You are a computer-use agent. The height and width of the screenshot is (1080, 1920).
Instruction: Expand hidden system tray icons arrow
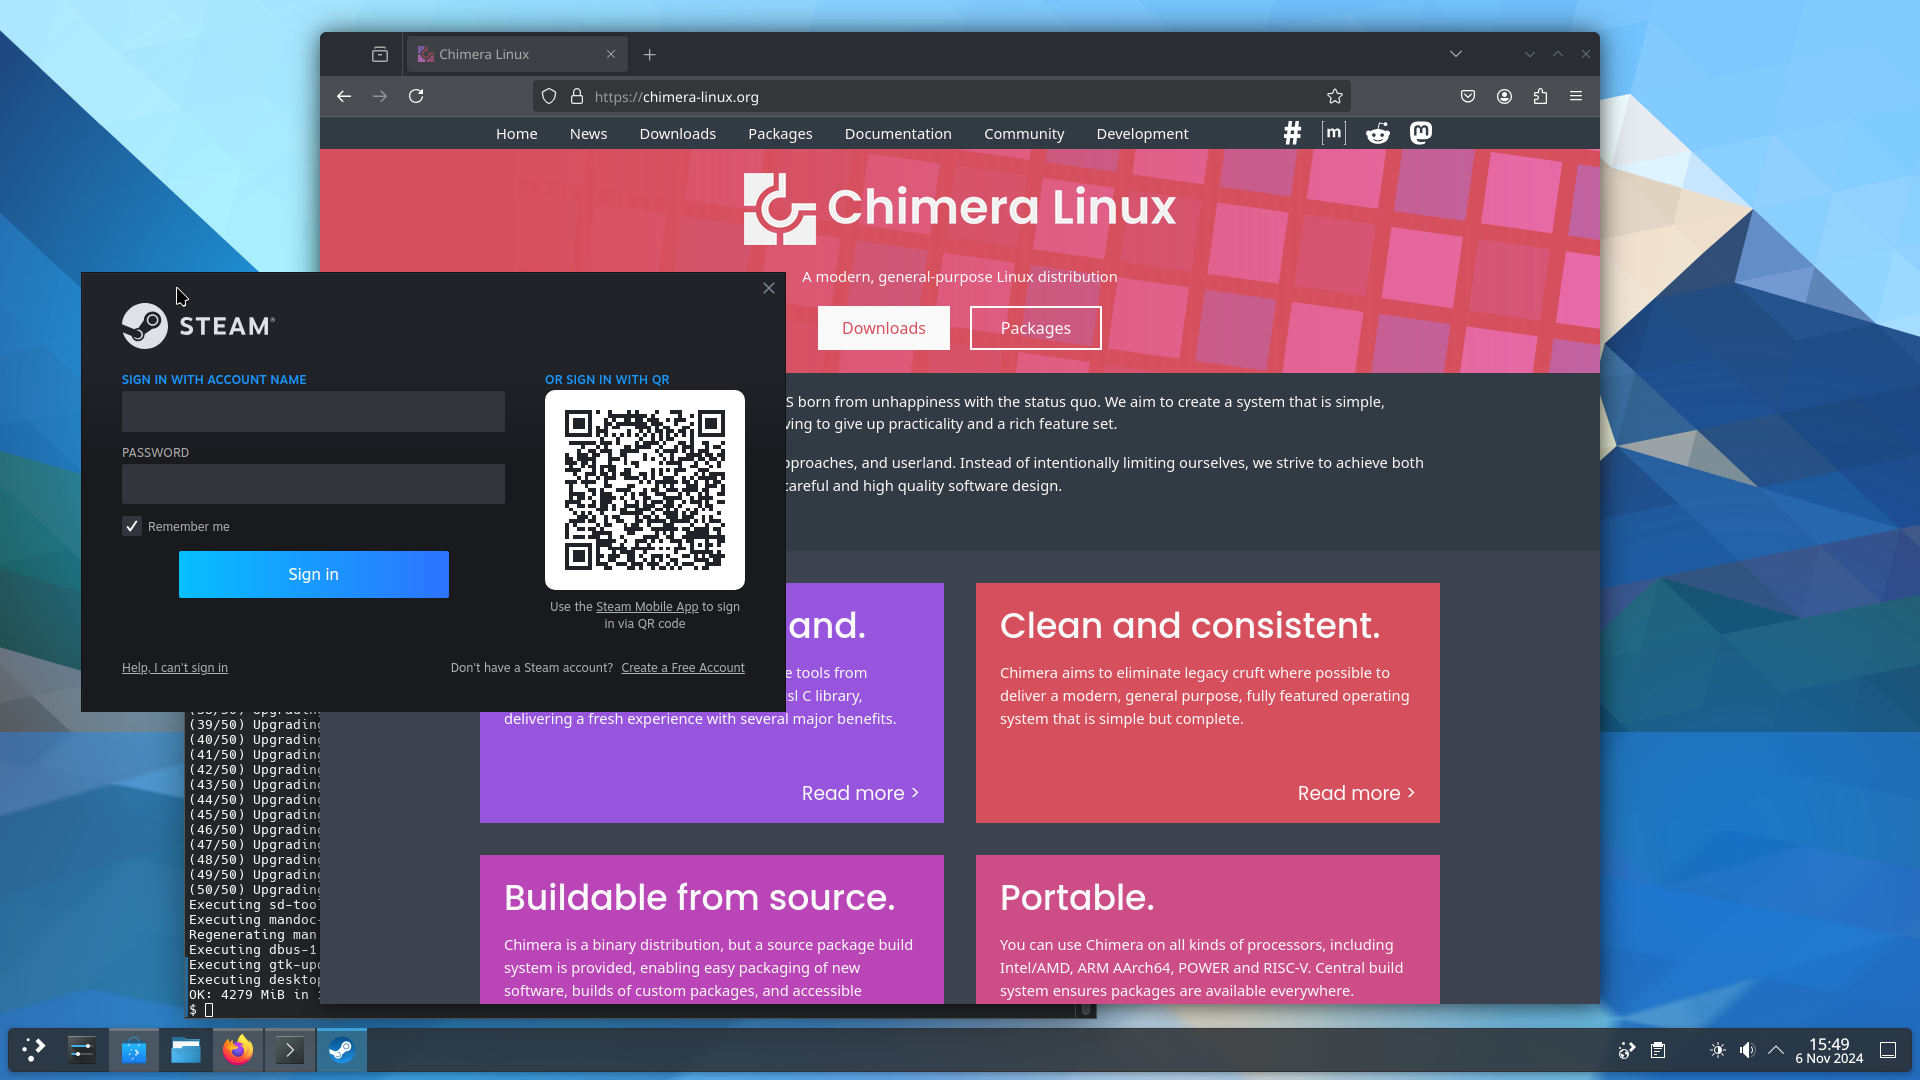(1776, 1050)
